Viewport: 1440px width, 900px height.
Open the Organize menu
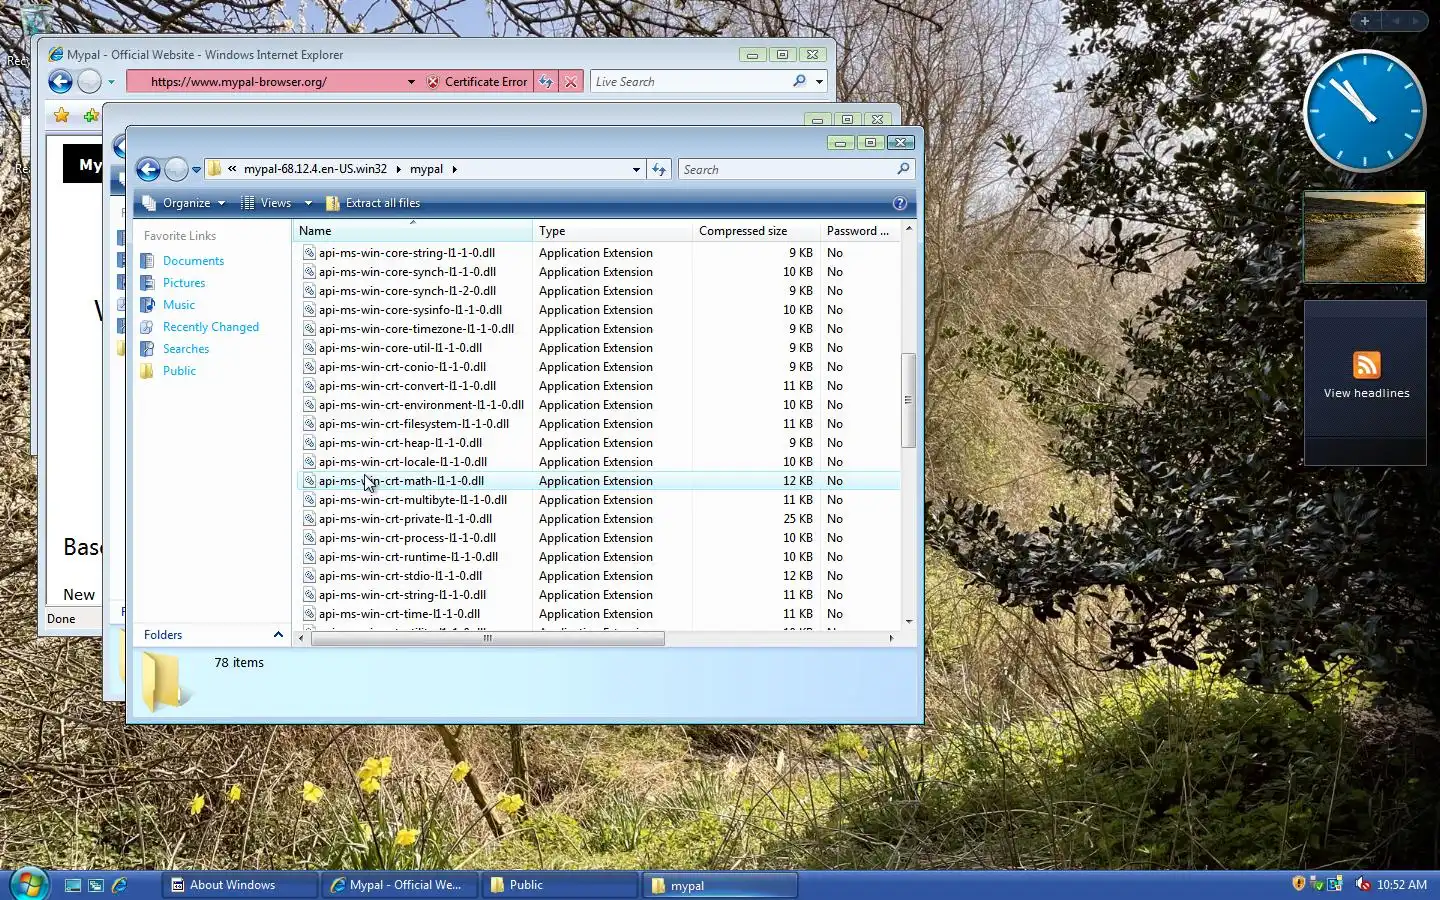[x=184, y=203]
